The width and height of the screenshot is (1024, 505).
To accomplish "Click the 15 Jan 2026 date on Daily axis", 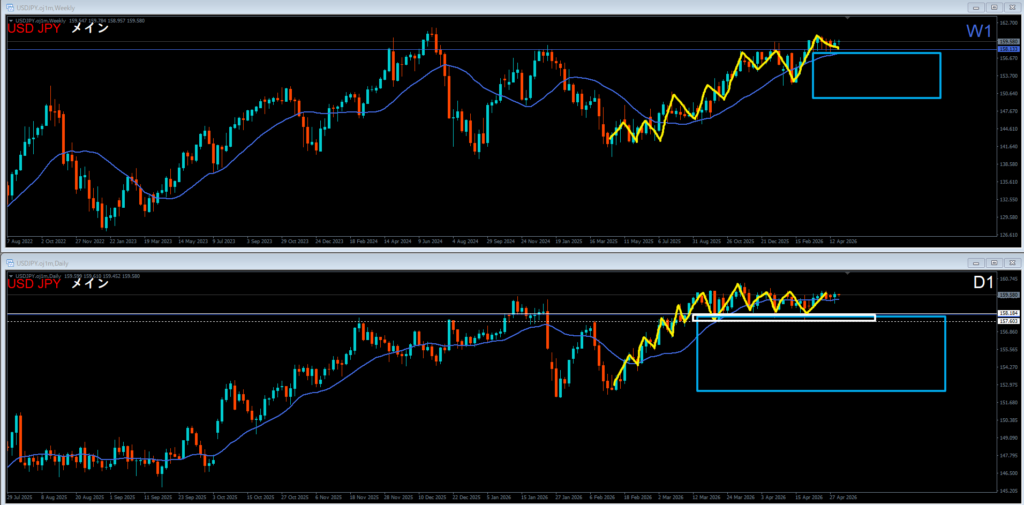I will pos(534,496).
